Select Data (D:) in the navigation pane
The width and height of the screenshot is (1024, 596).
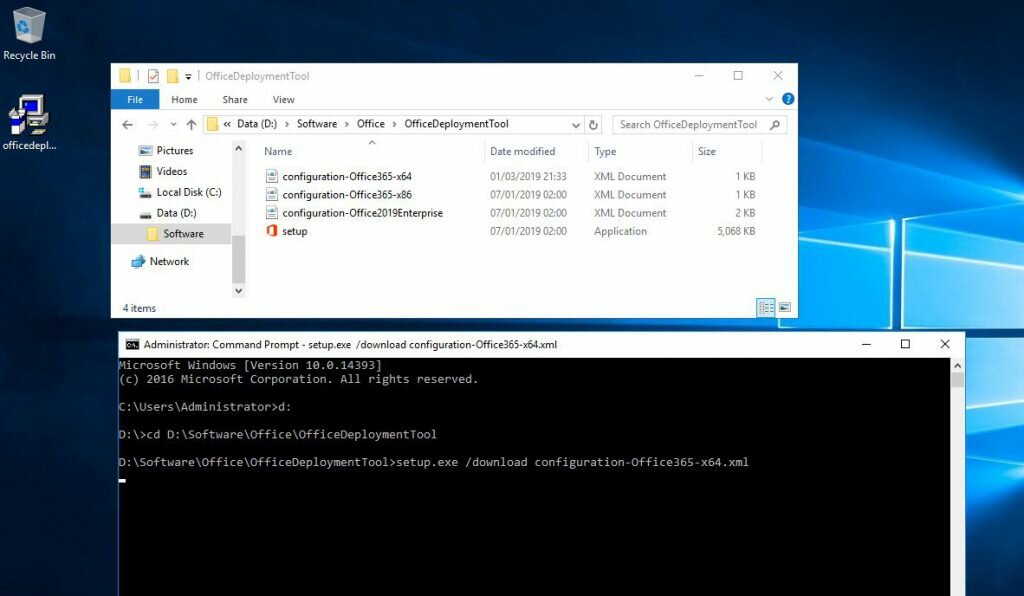tap(176, 213)
